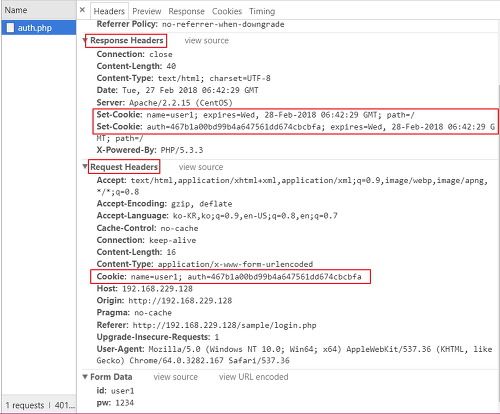500x414 pixels.
Task: Click the Connection: close header line
Action: point(135,54)
